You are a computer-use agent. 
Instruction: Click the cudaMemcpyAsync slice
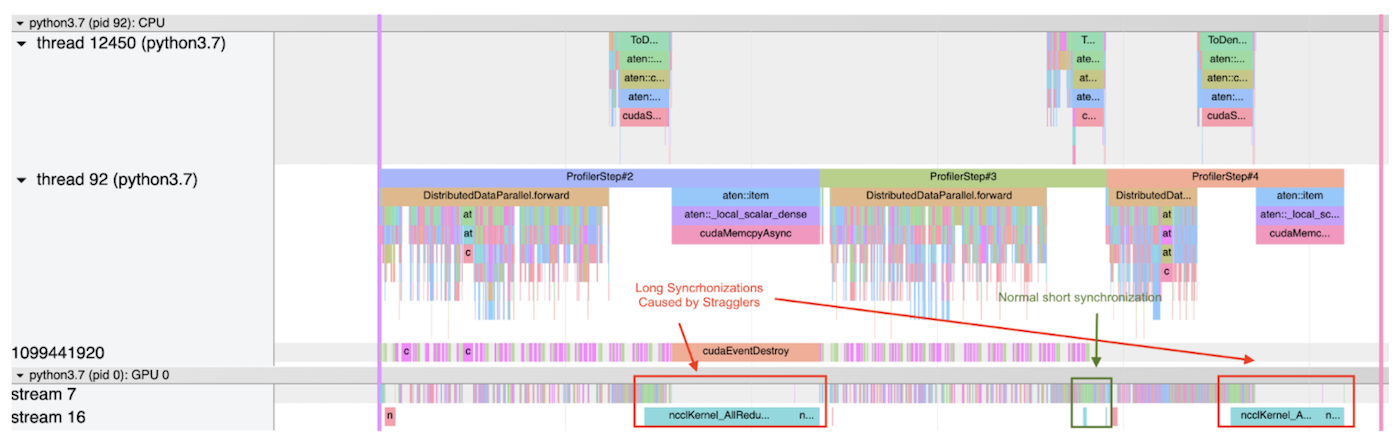(x=744, y=234)
